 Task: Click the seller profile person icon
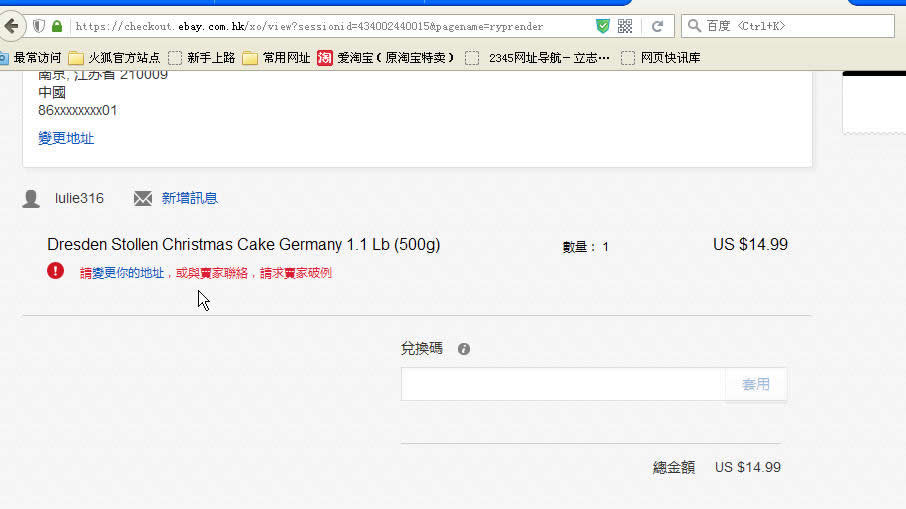tap(31, 199)
